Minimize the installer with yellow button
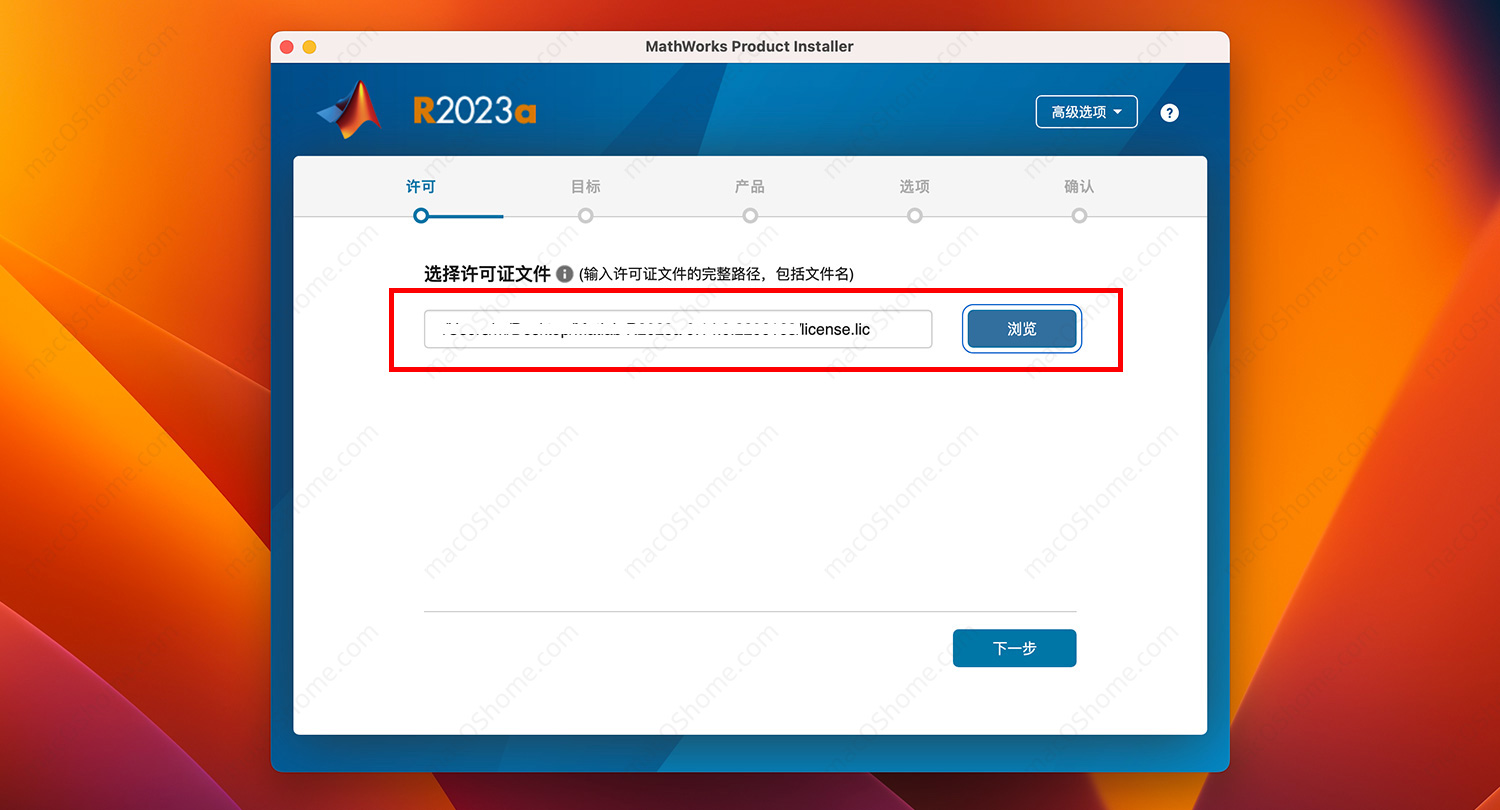Image resolution: width=1500 pixels, height=810 pixels. 309,47
